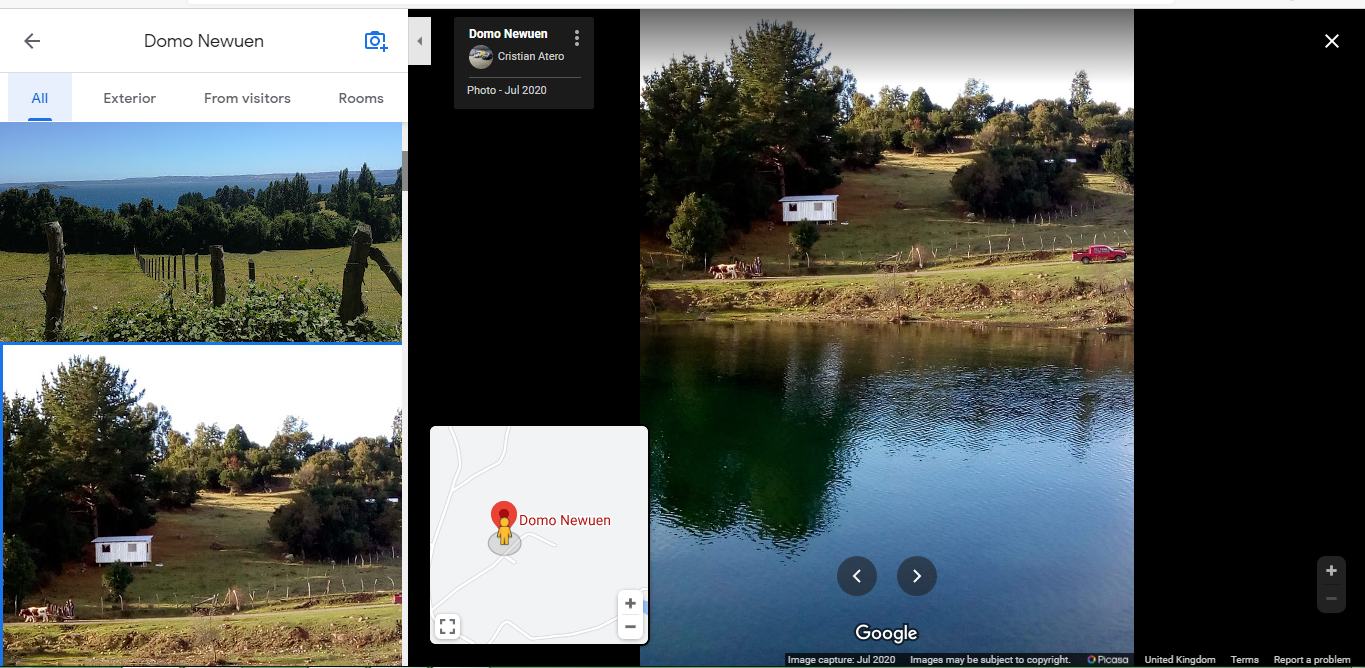Open the three-dot menu on Domo Newuen card
This screenshot has width=1365, height=668.
point(577,38)
